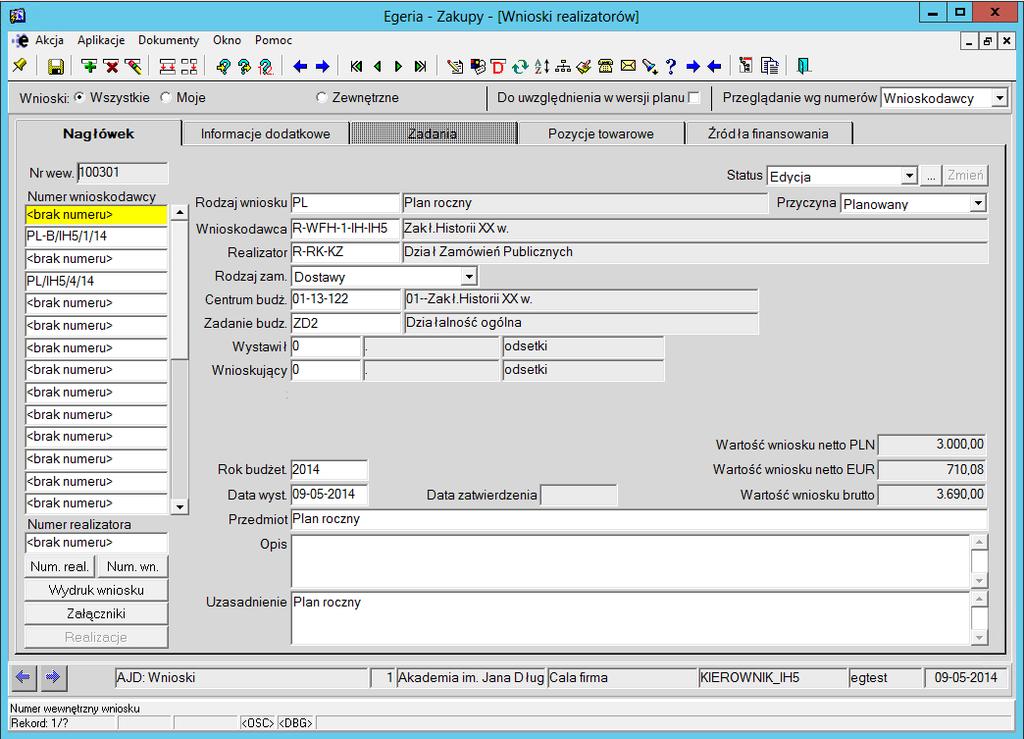Click the Wydruk wniosku button

coord(96,590)
